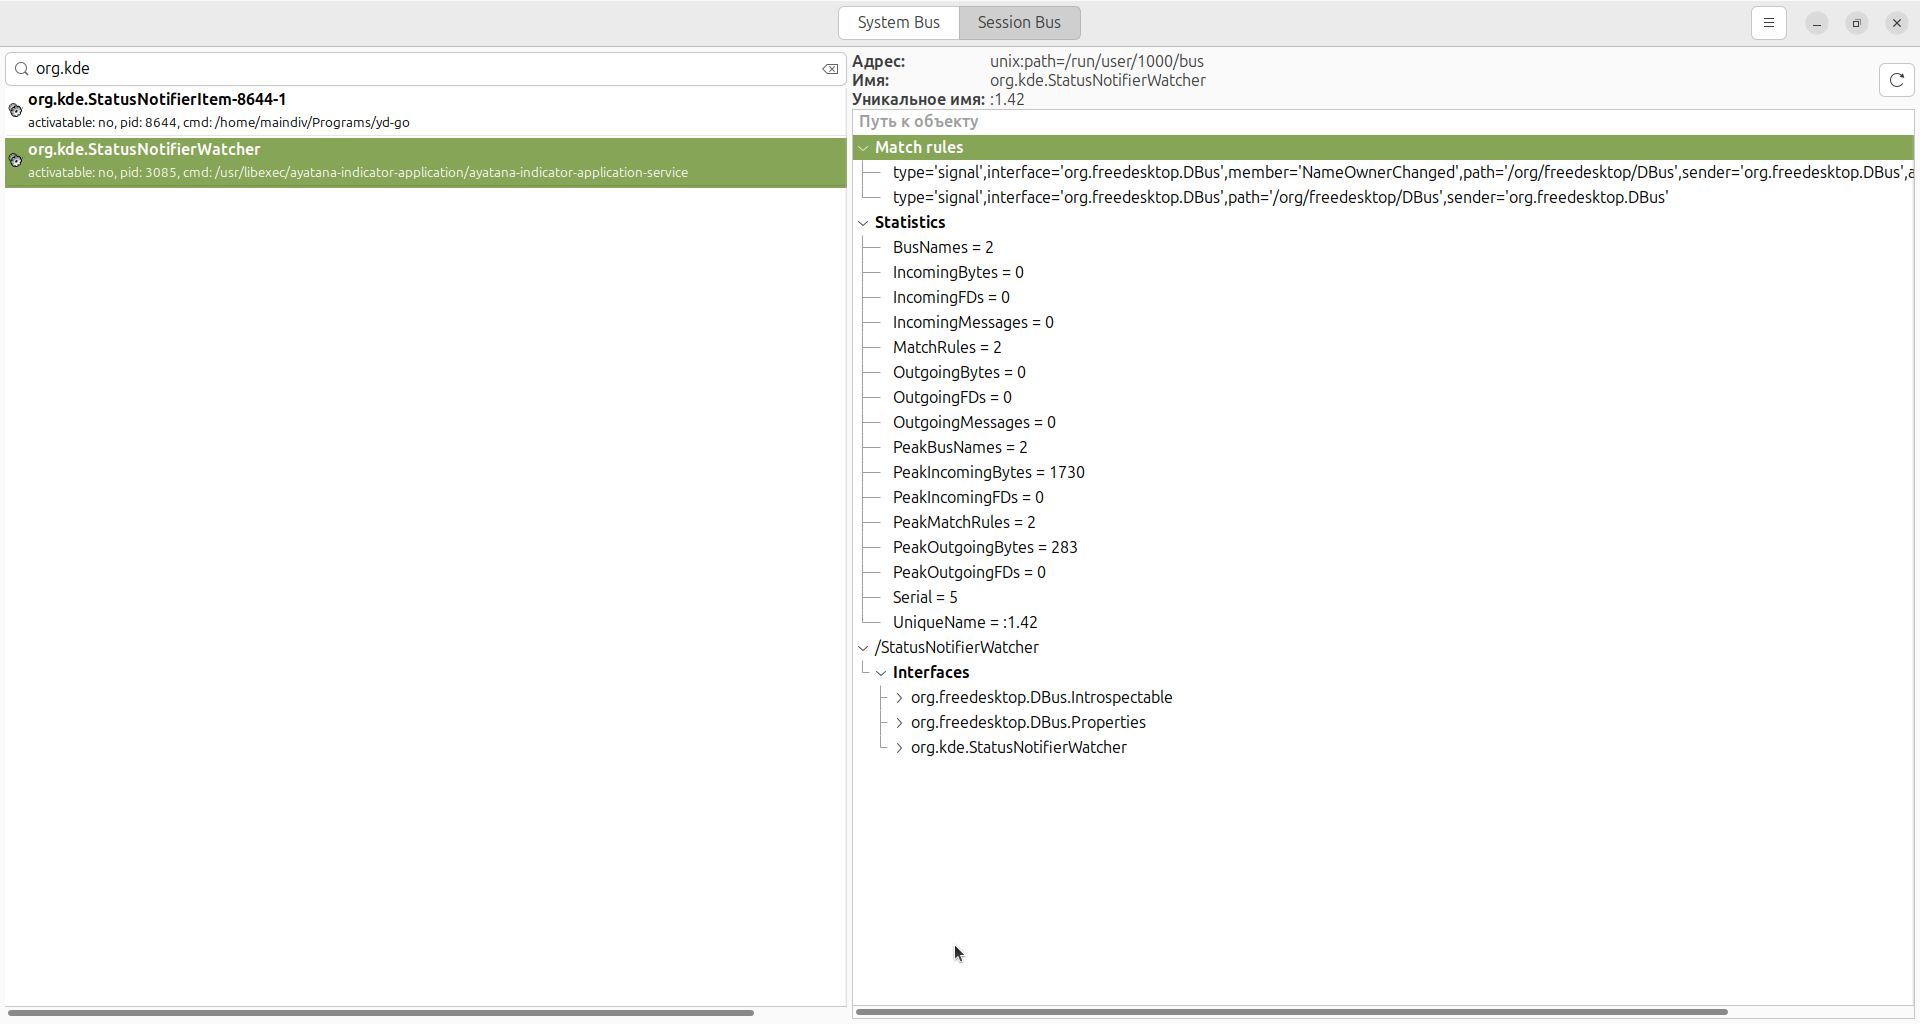This screenshot has width=1920, height=1024.
Task: Collapse the Interfaces node
Action: 881,673
